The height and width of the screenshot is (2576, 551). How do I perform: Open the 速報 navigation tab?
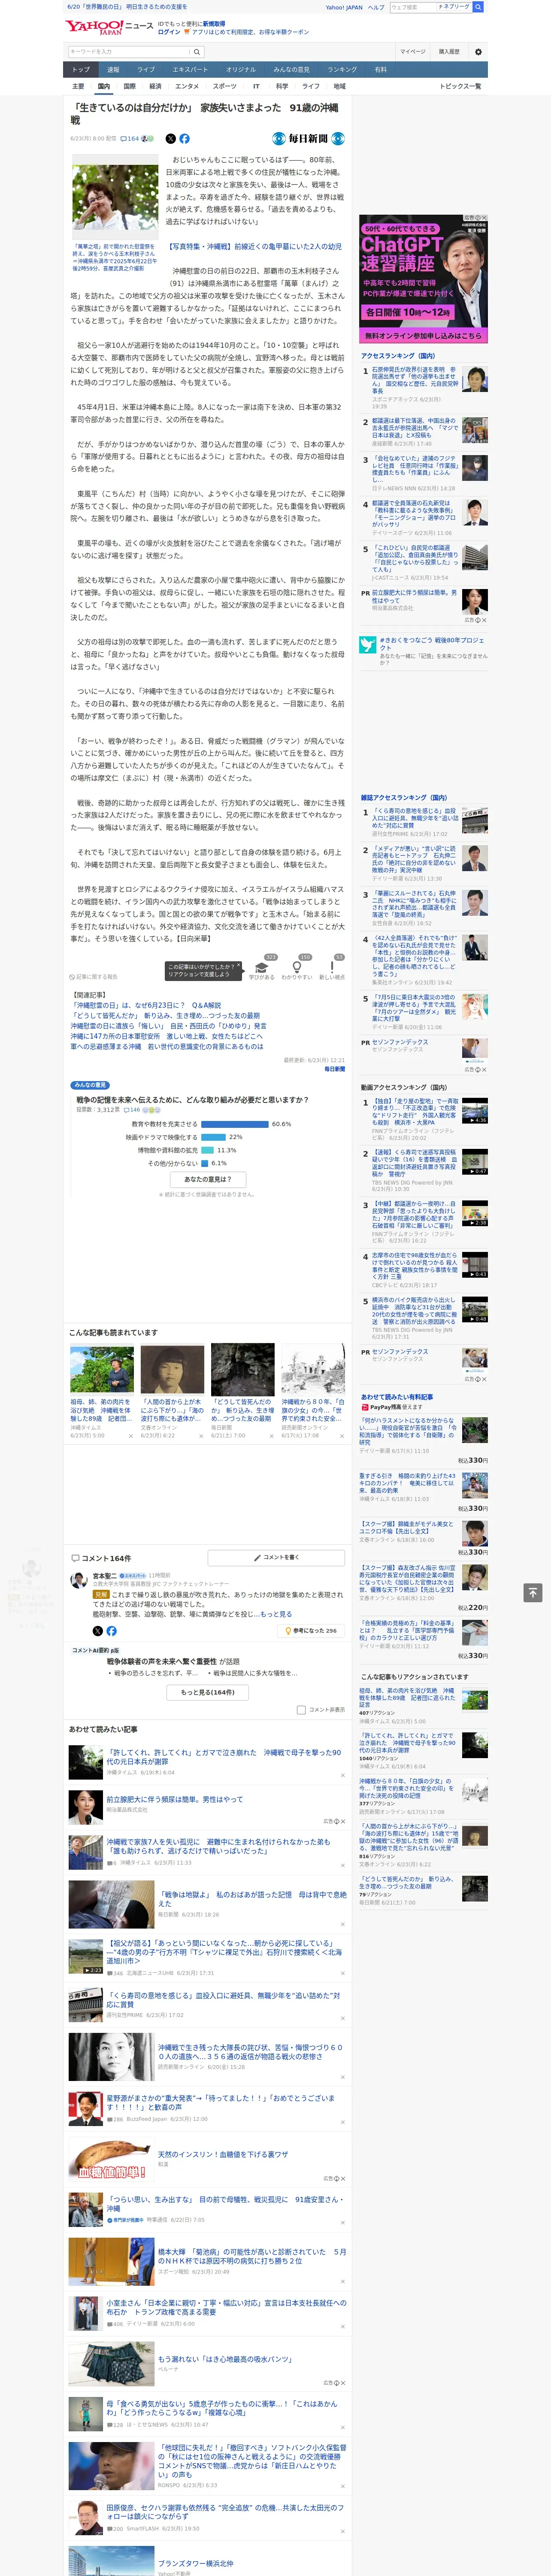113,70
